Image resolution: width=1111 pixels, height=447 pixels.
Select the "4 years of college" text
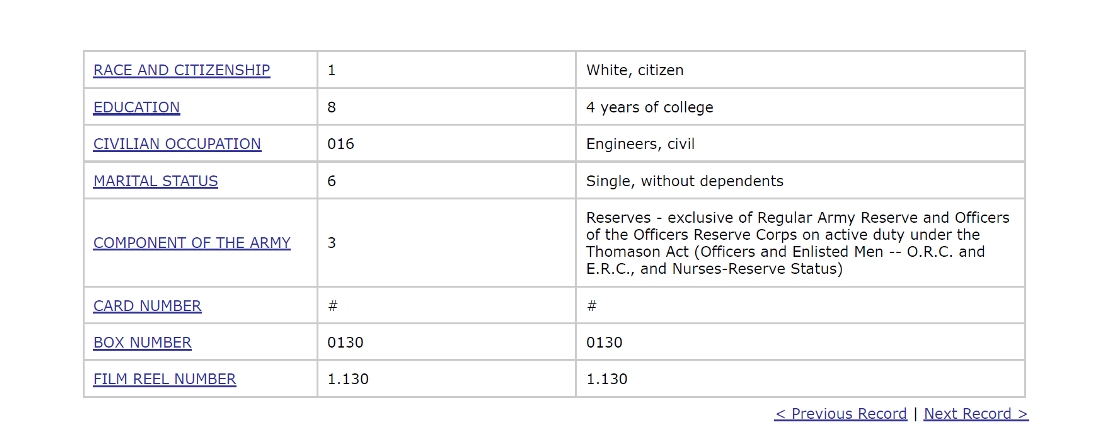pos(649,107)
